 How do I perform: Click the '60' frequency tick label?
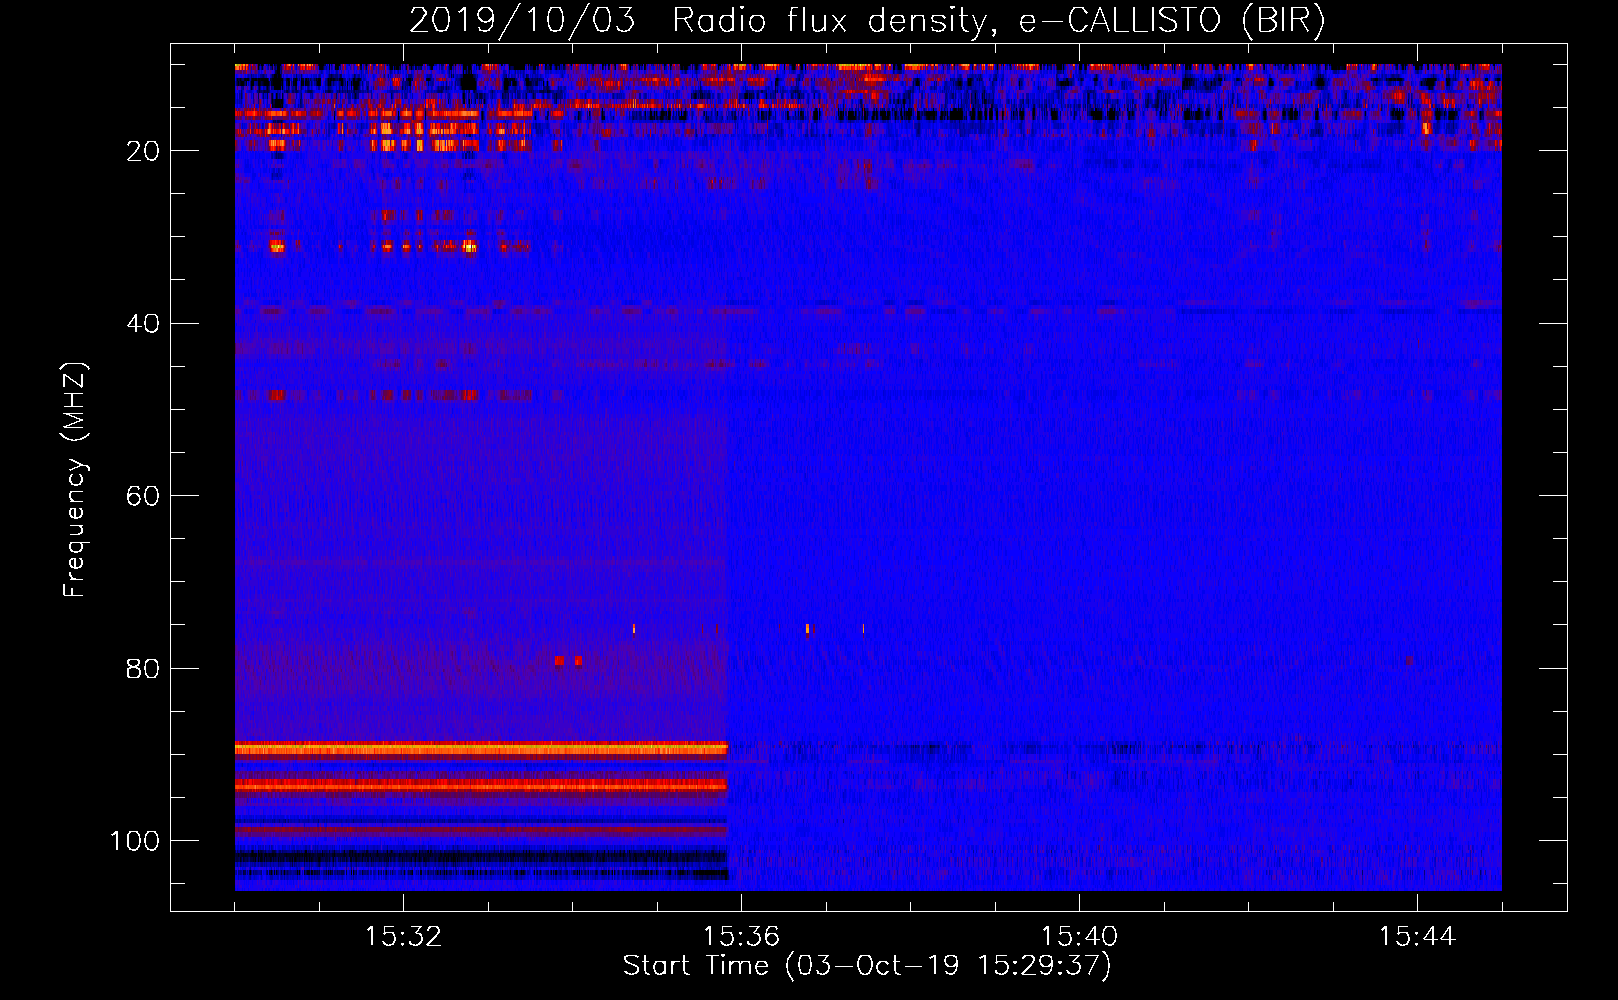click(143, 496)
